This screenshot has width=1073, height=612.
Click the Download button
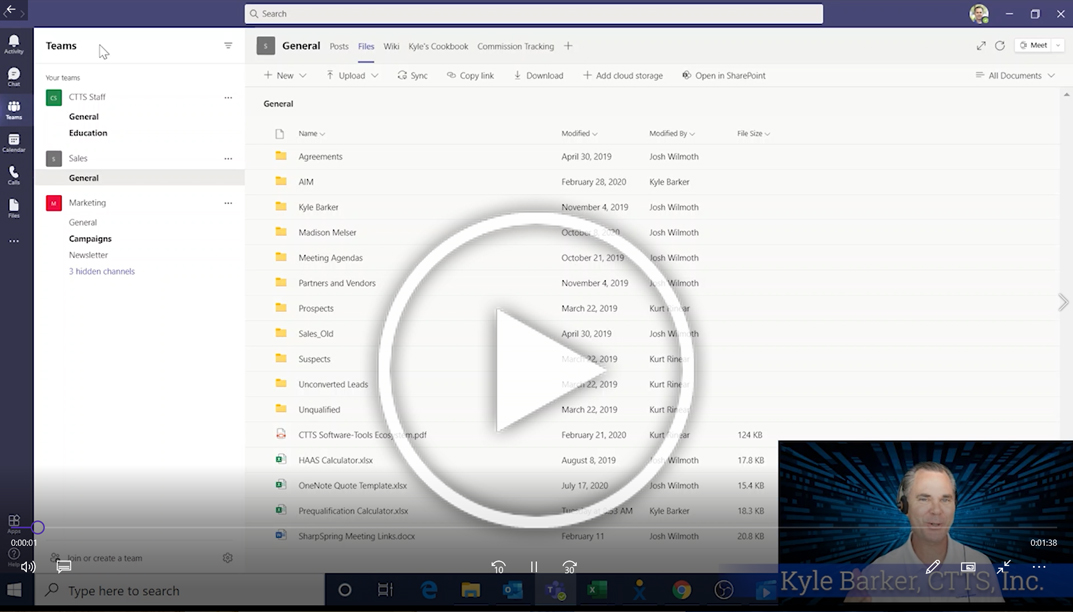coord(539,75)
